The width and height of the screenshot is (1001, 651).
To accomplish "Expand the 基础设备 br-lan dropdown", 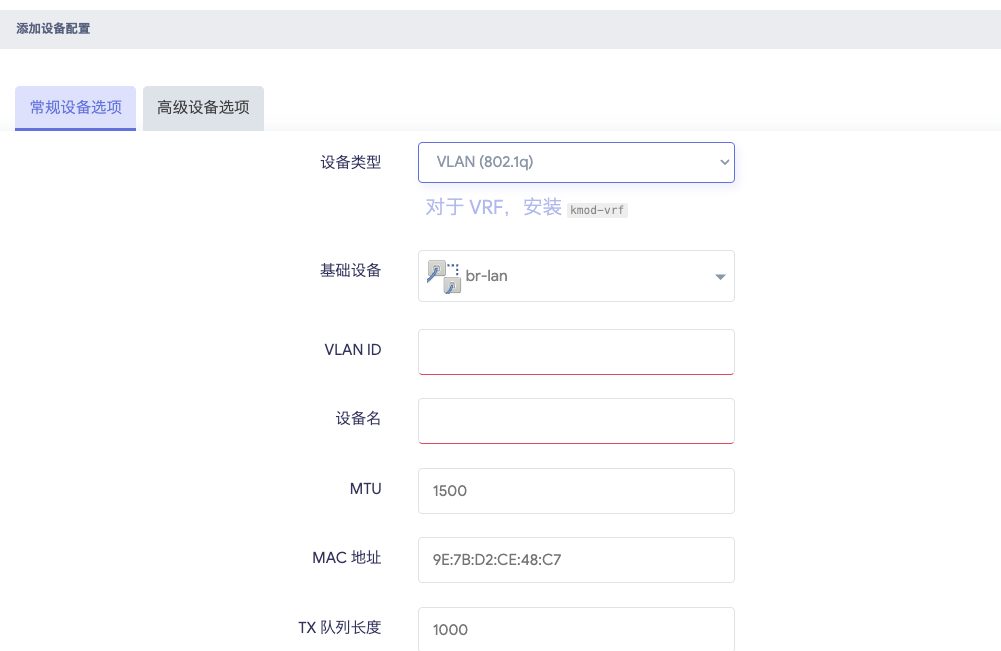I will coord(575,276).
